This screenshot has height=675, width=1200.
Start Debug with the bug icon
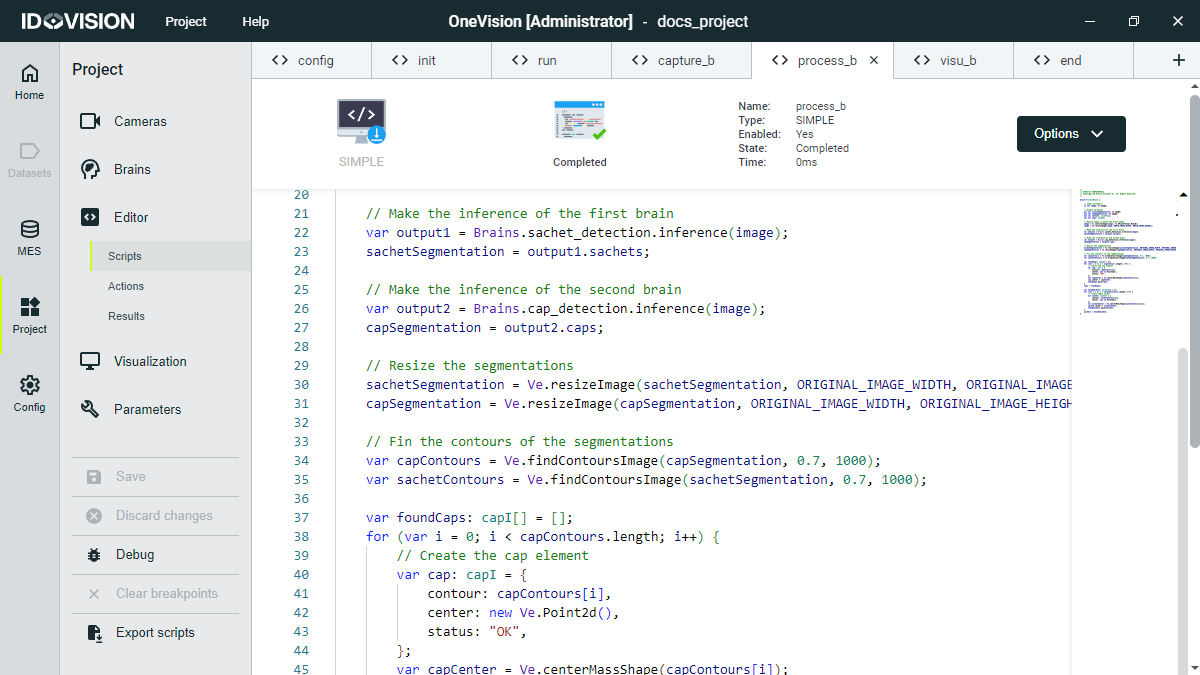click(x=94, y=554)
